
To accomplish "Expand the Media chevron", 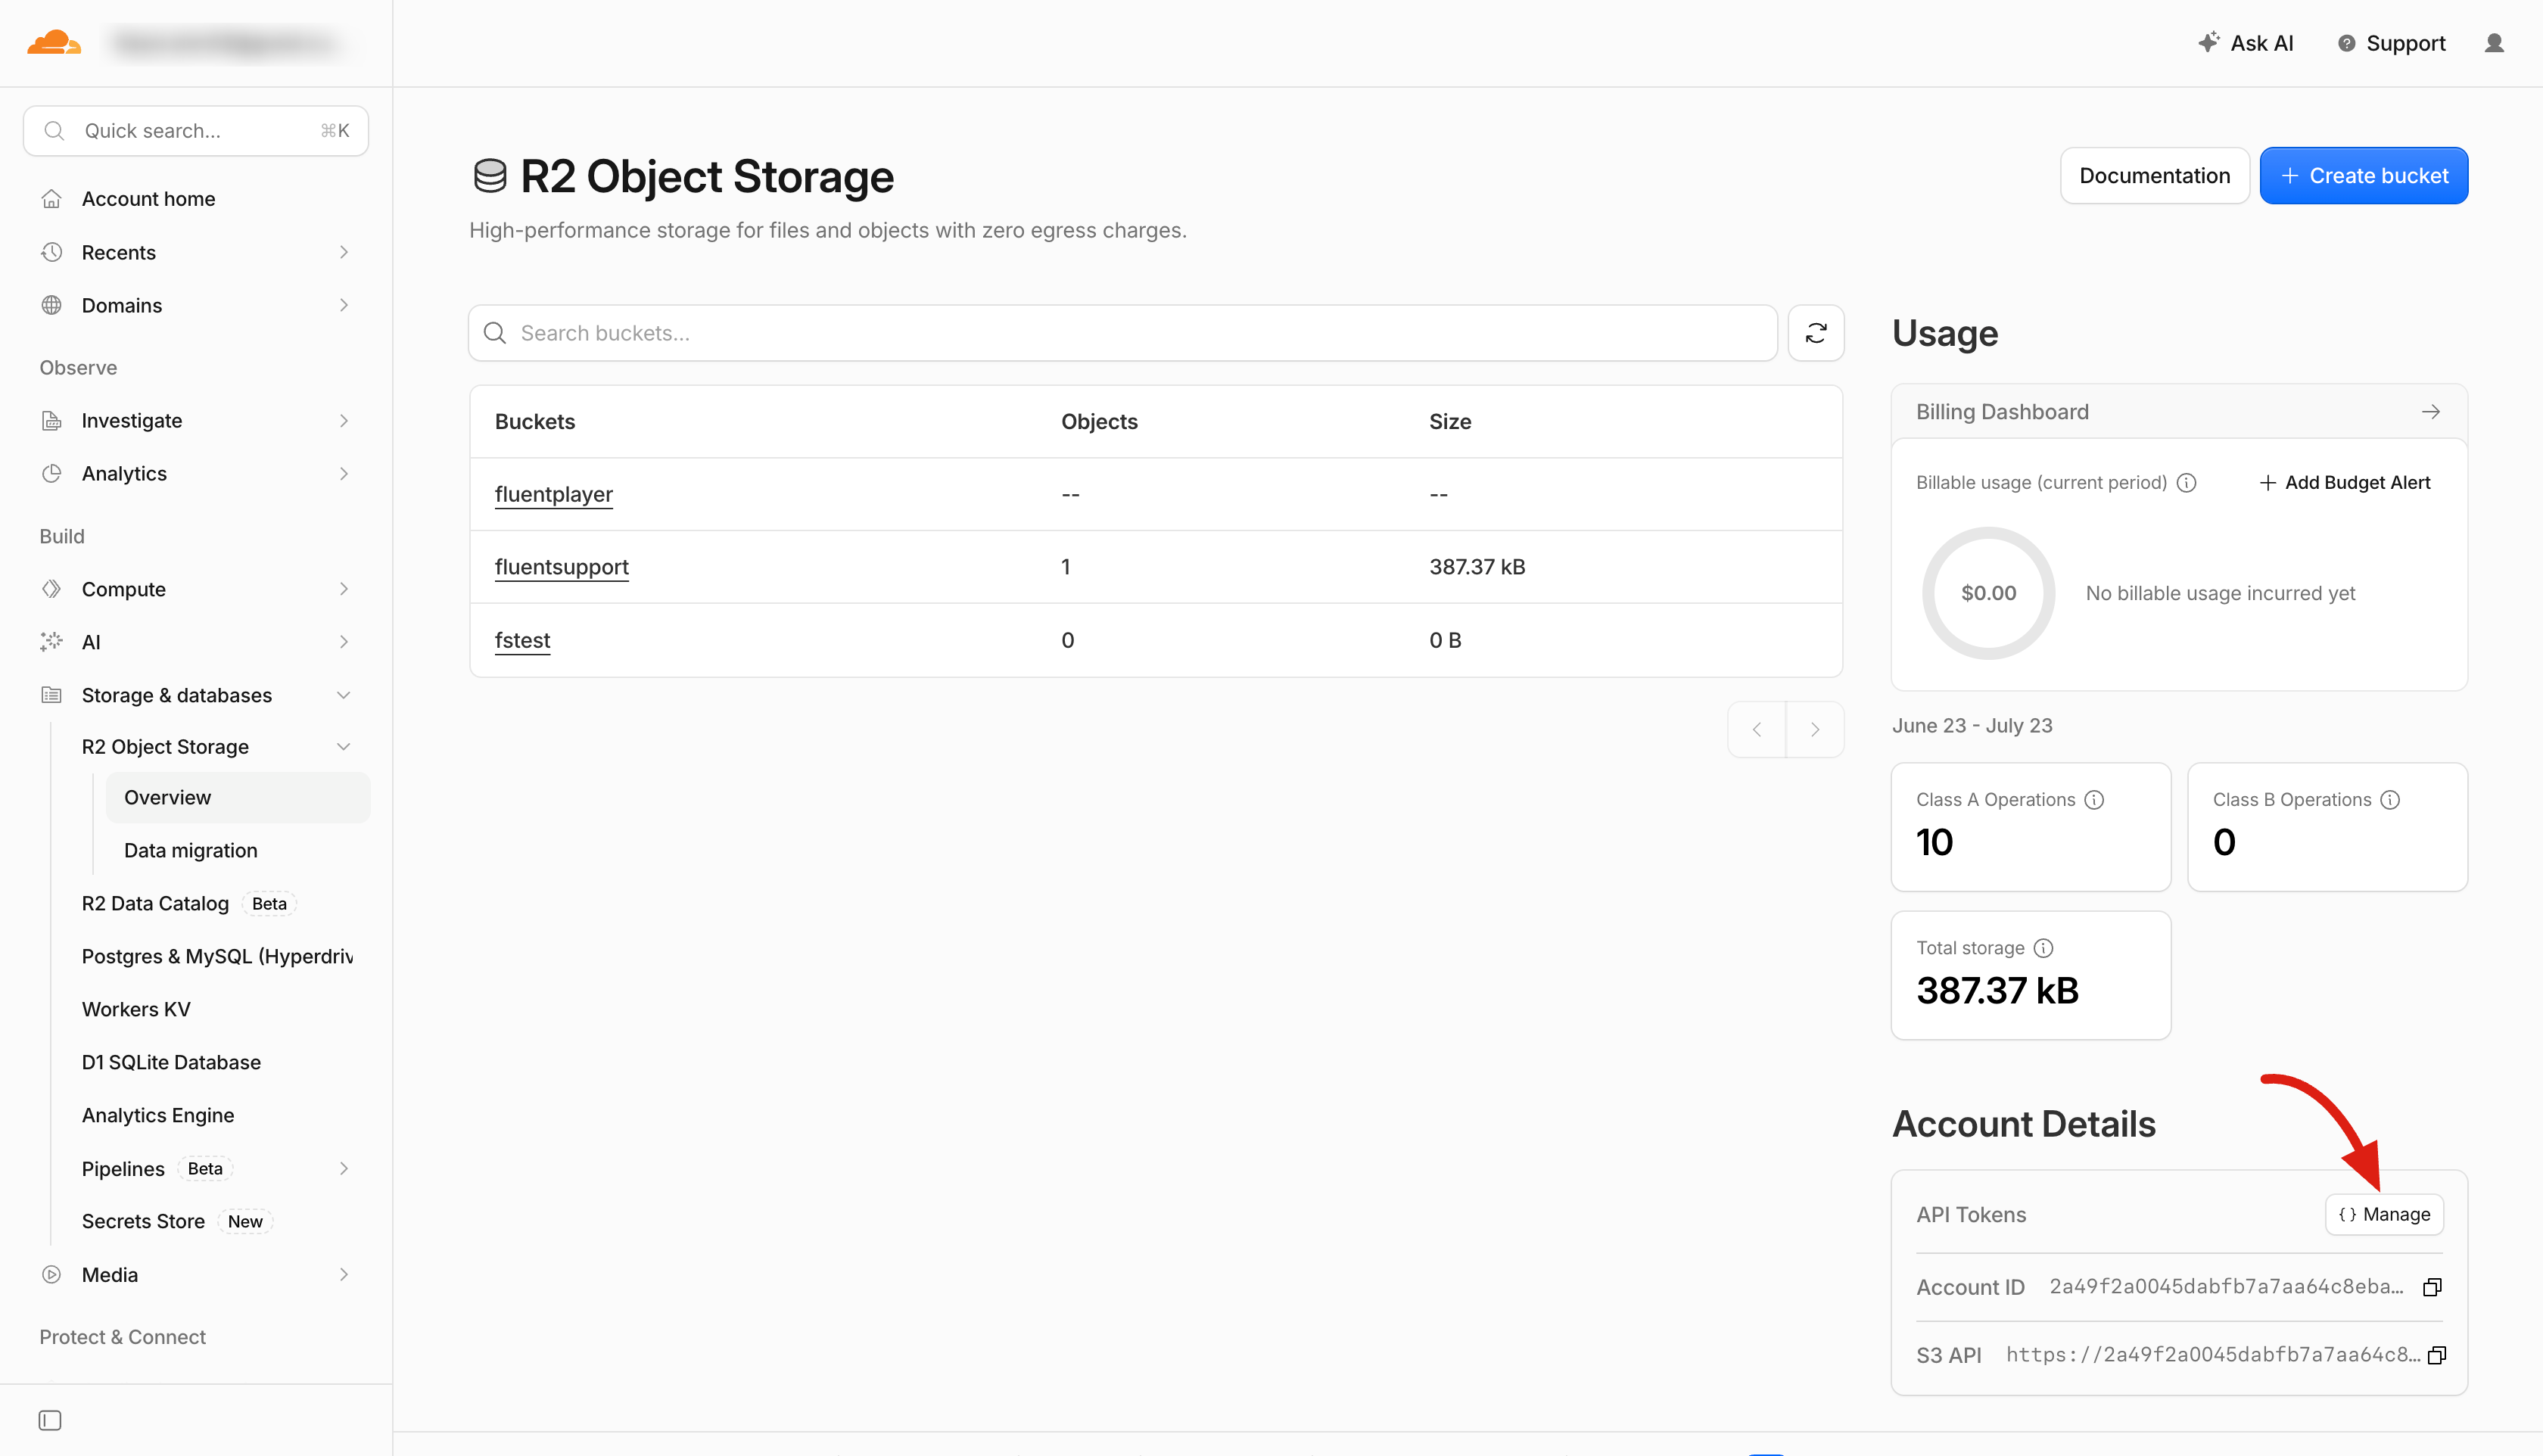I will (344, 1275).
